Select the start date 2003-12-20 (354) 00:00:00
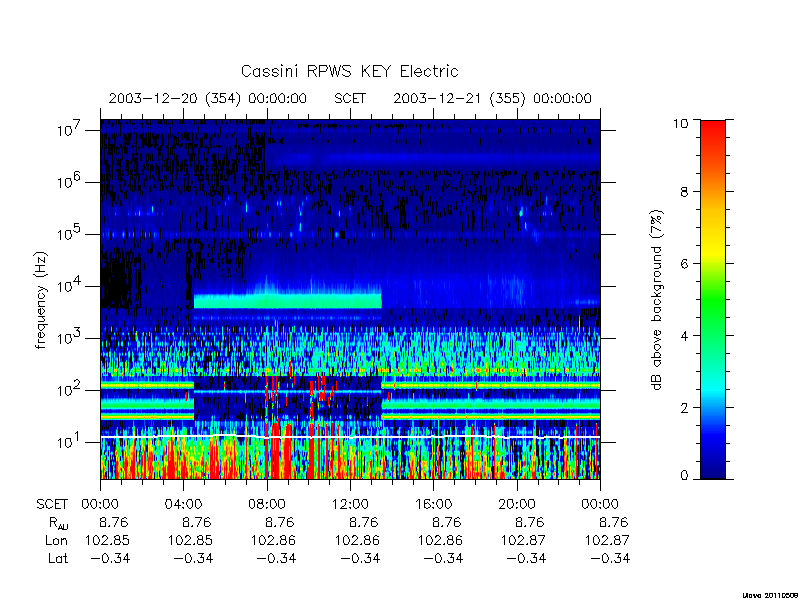Image resolution: width=800 pixels, height=600 pixels. tap(208, 98)
